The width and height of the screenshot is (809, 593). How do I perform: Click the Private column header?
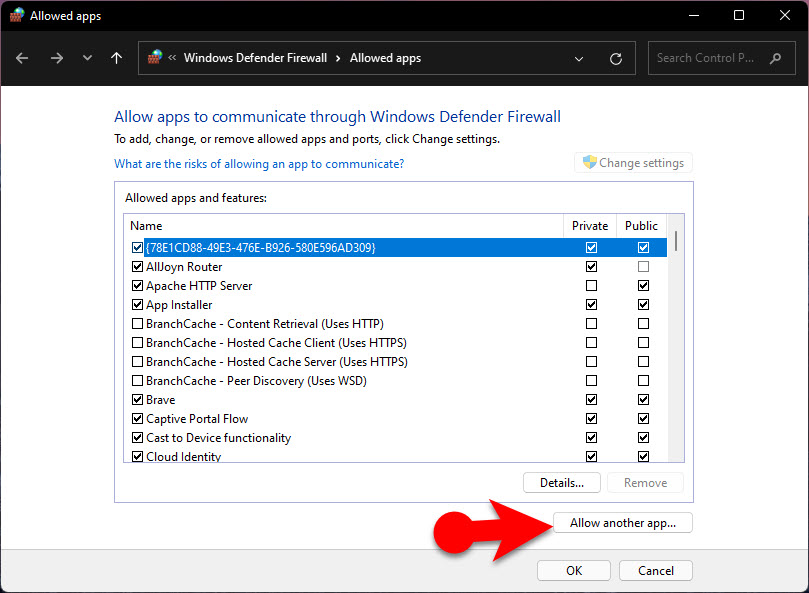point(590,226)
